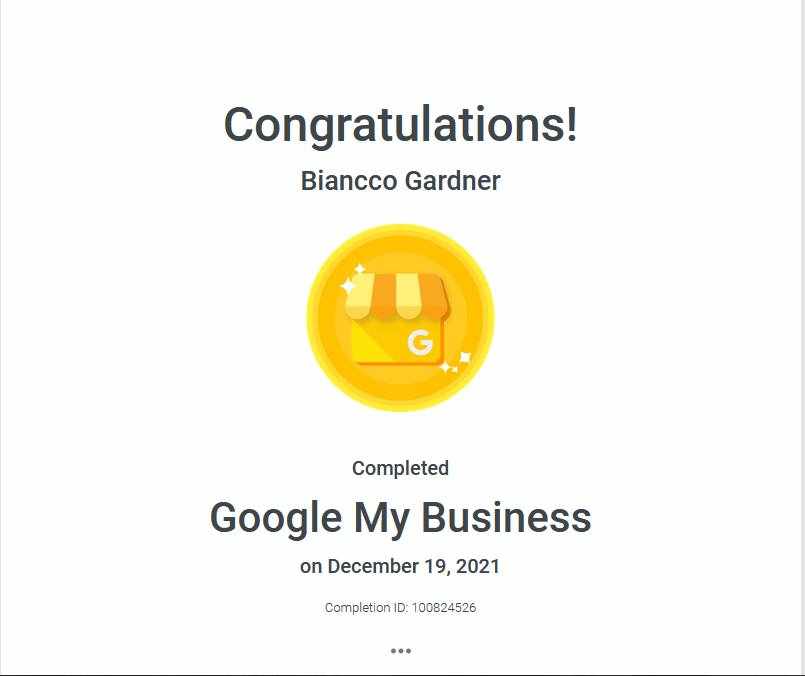Click the word "My" in course title
This screenshot has height=676, width=805.
point(381,518)
